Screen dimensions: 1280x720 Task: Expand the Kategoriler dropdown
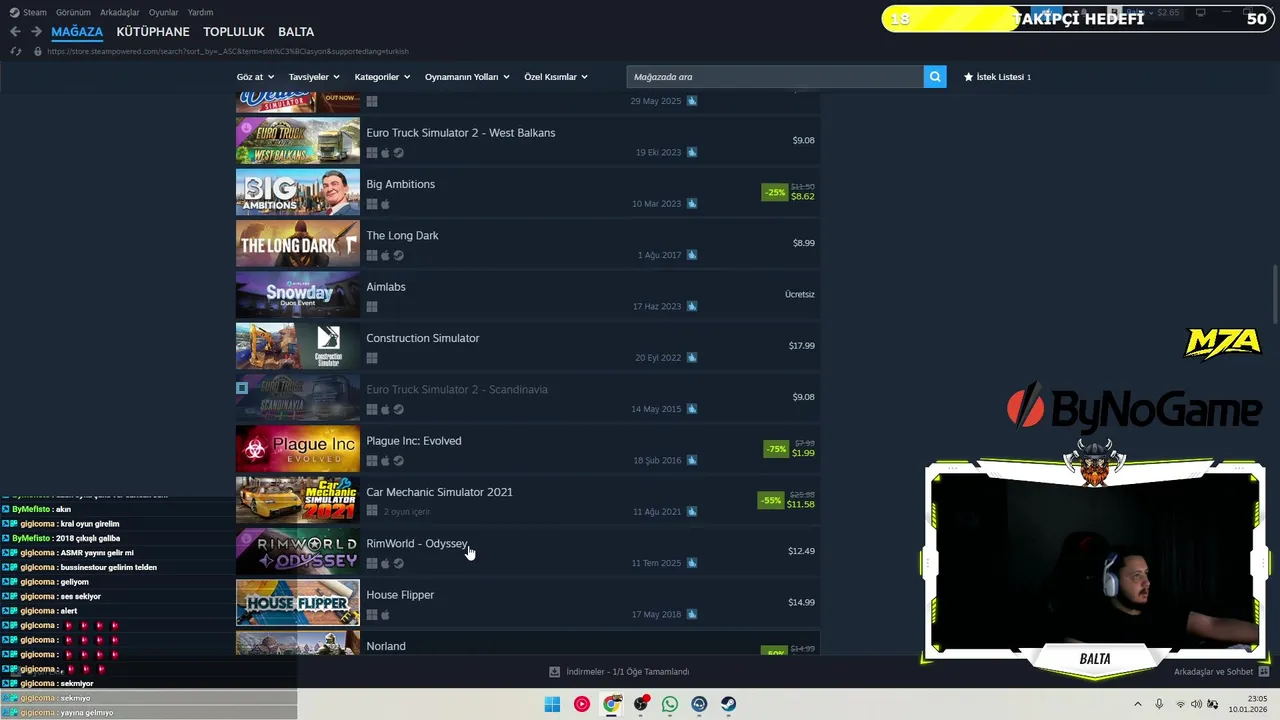click(382, 77)
